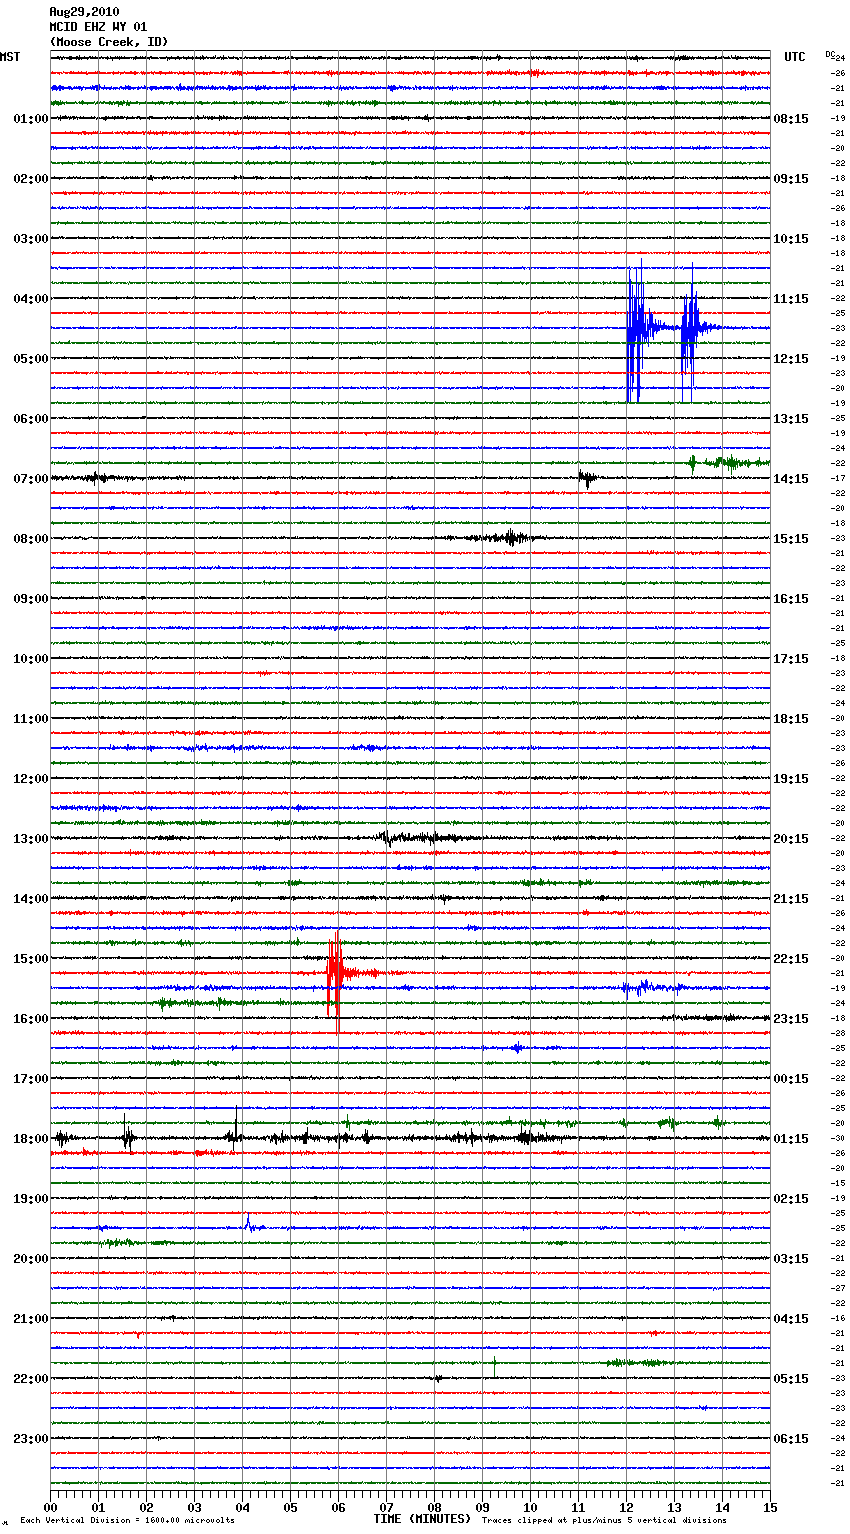Click the 22:15 UTC time label
The width and height of the screenshot is (850, 1534).
click(x=791, y=959)
